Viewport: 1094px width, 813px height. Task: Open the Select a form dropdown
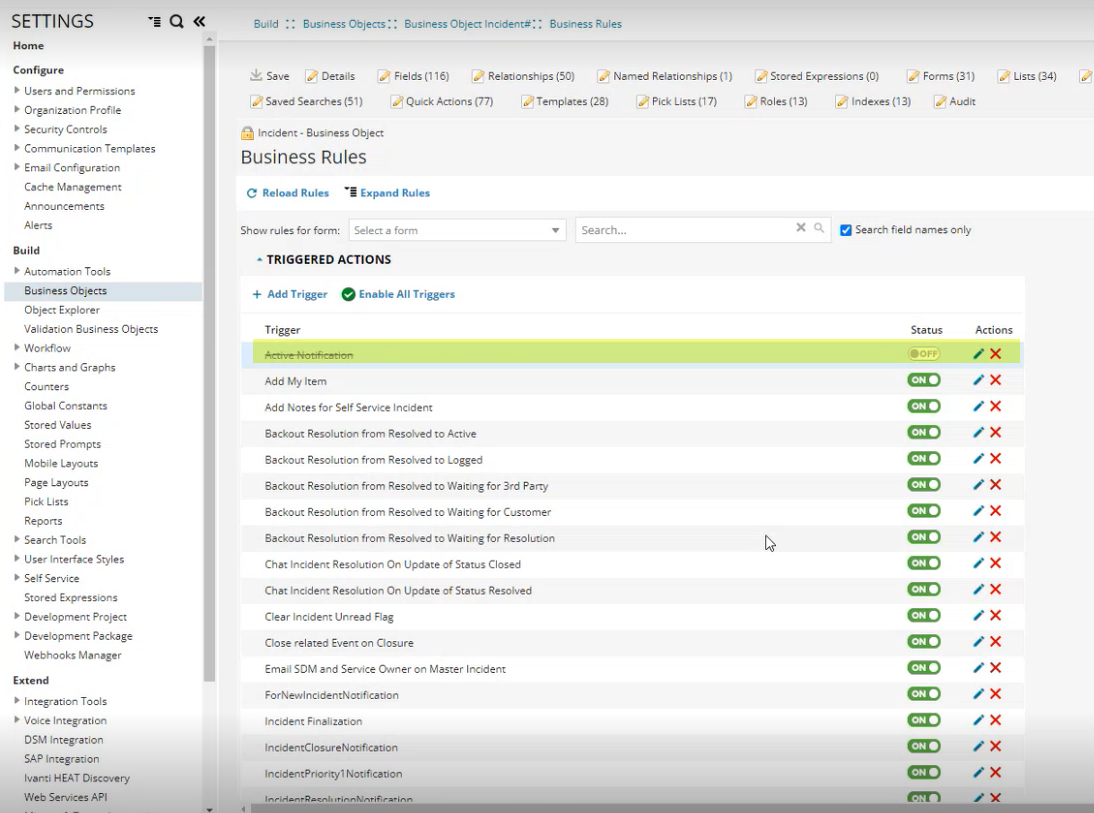pyautogui.click(x=457, y=230)
